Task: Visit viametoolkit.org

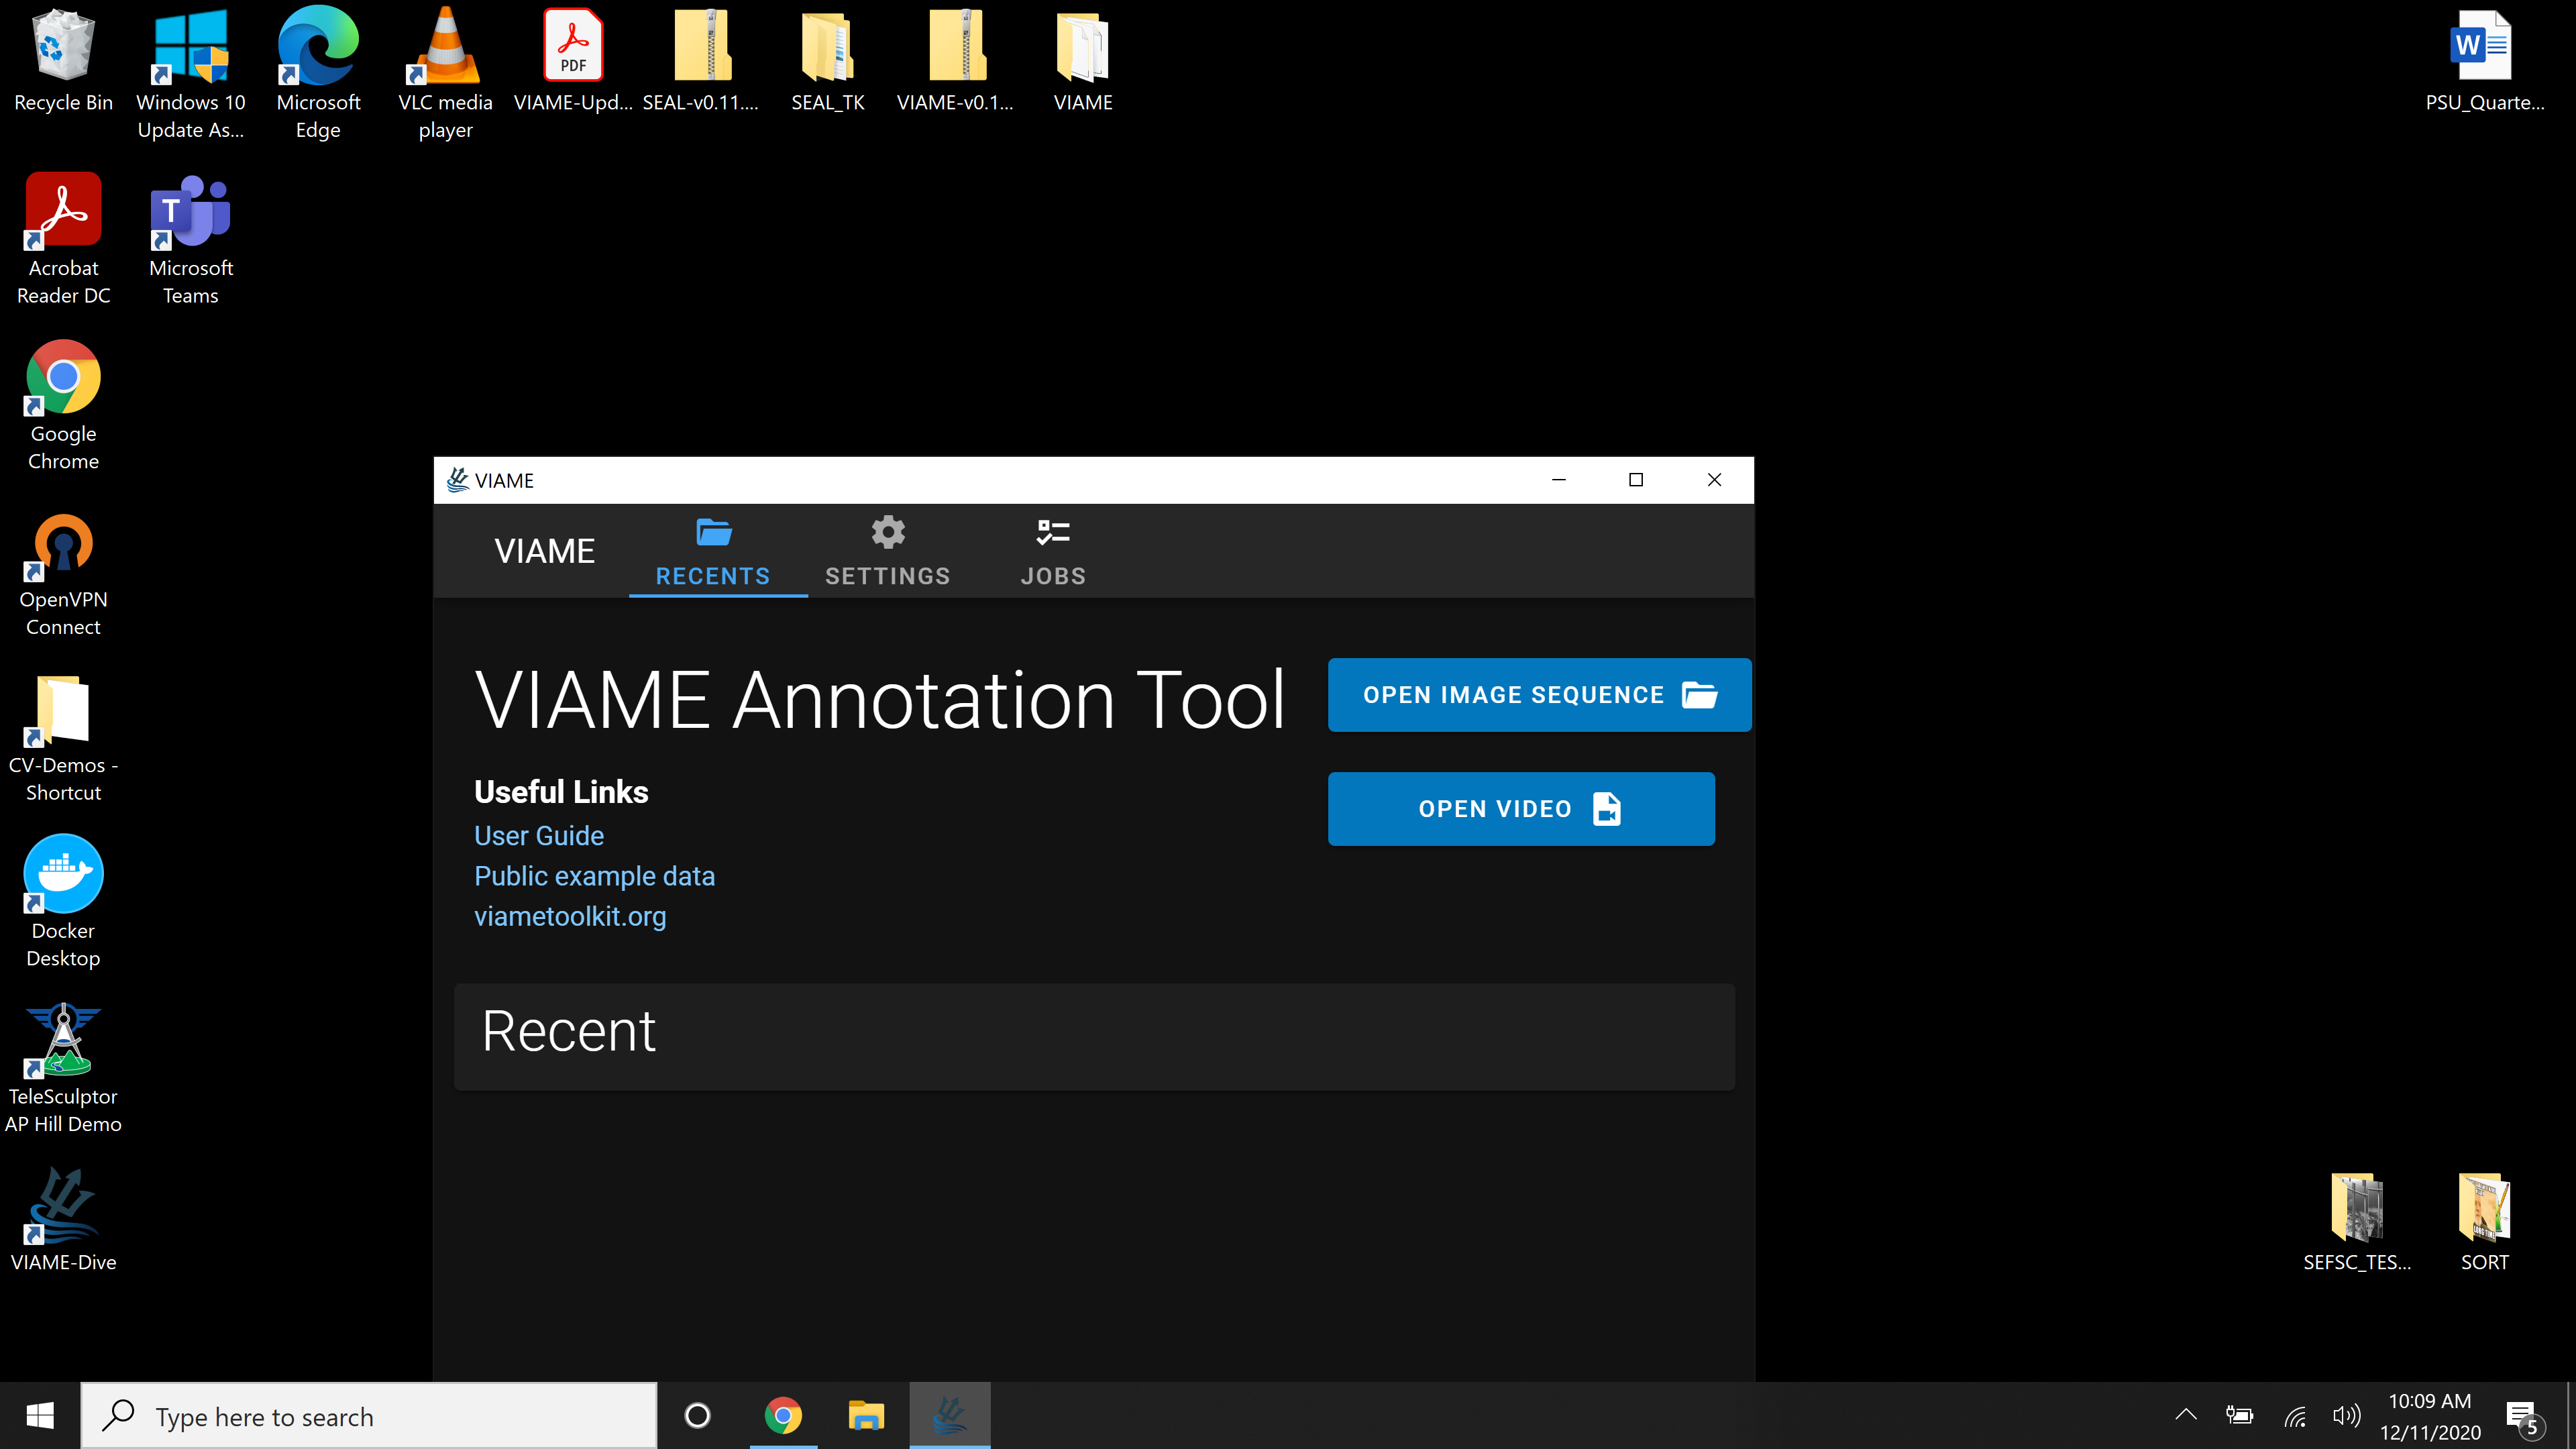Action: tap(570, 915)
